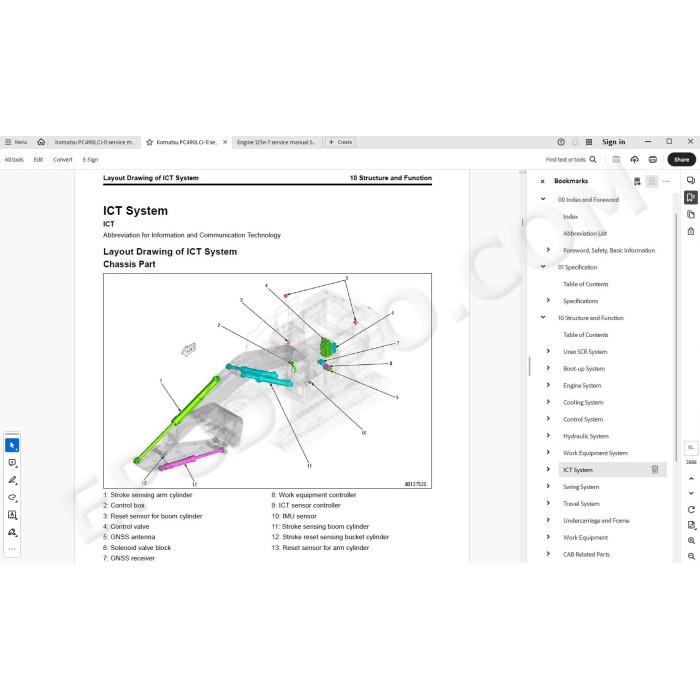The height and width of the screenshot is (700, 700).
Task: Expand the Hydraulic System bookmark
Action: 548,435
